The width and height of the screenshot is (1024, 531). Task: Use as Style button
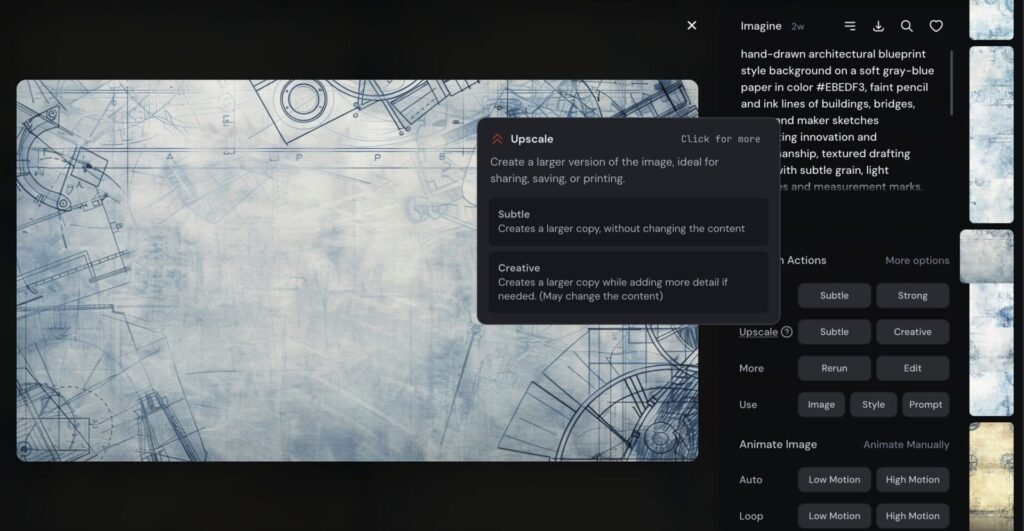[873, 404]
